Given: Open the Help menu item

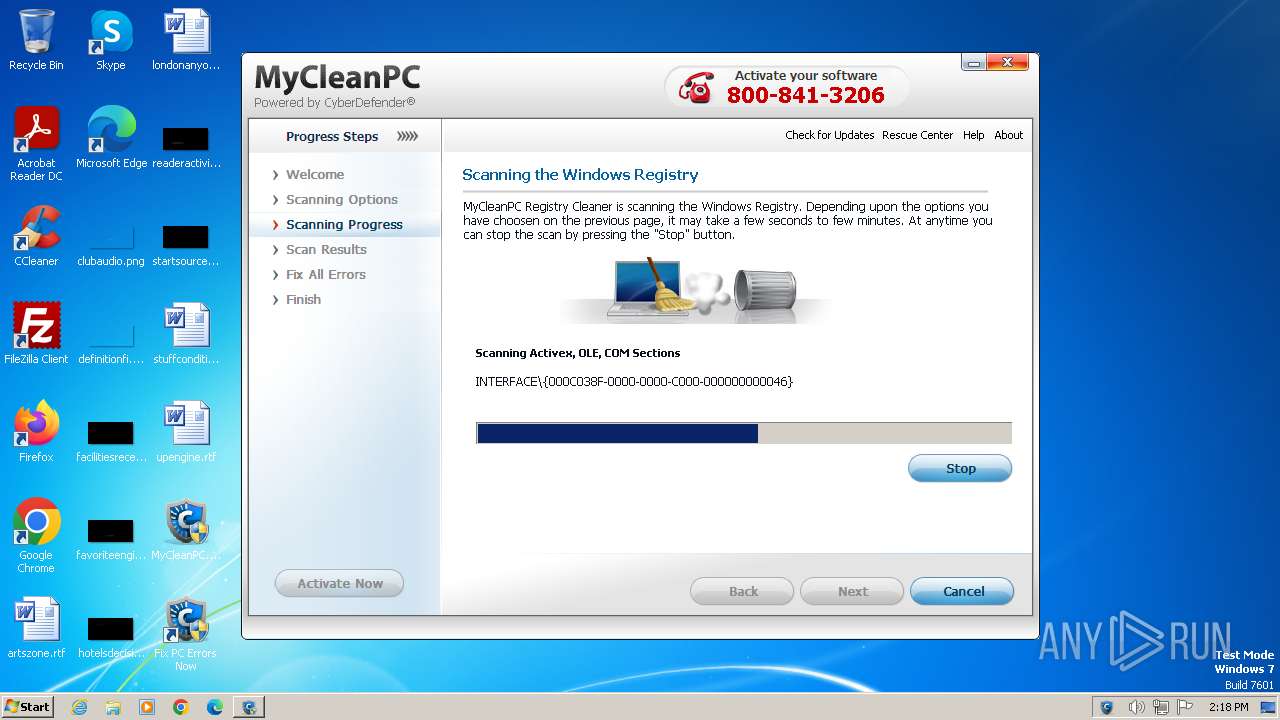Looking at the screenshot, I should tap(973, 135).
